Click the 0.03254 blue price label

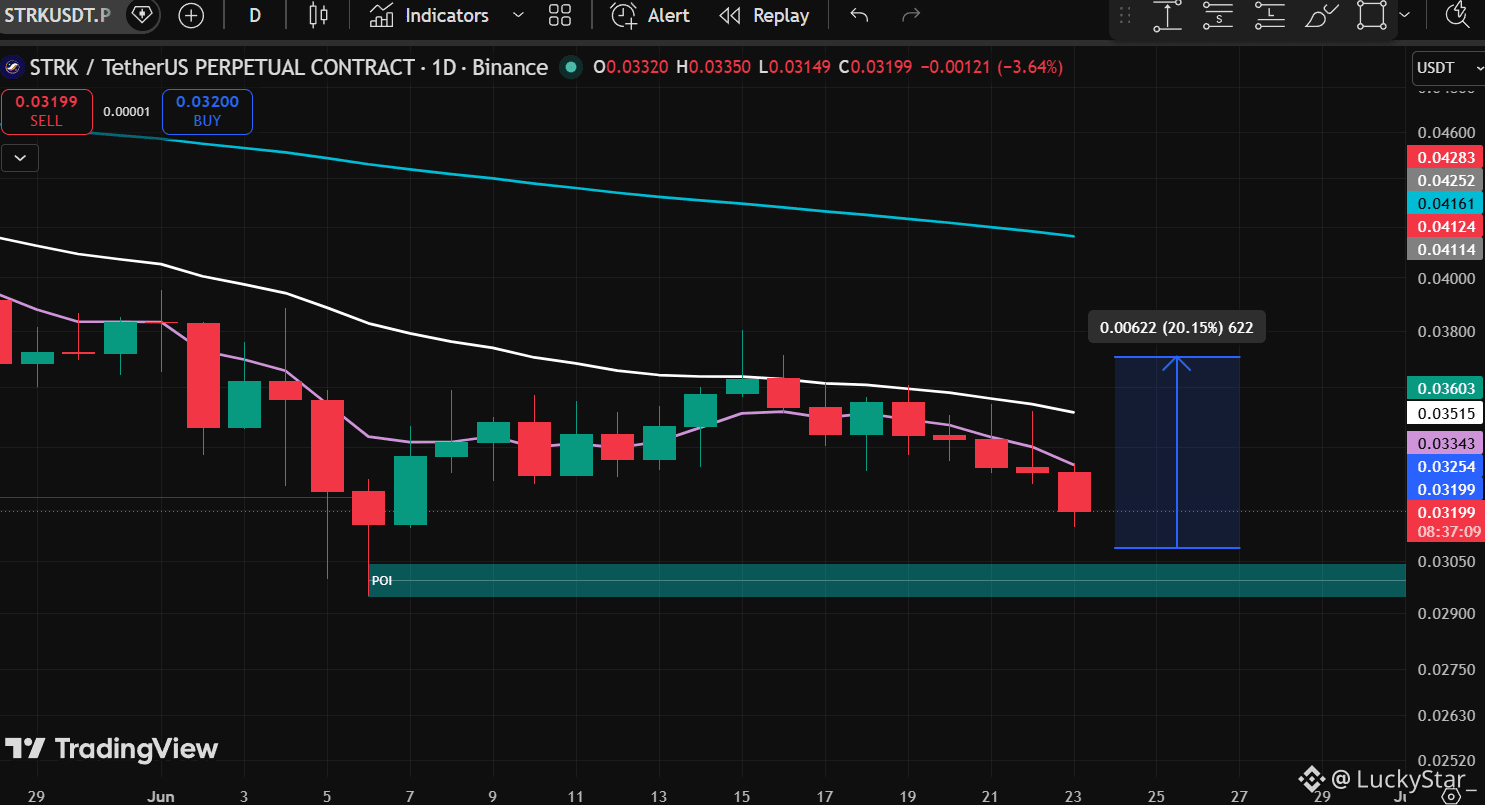1445,466
